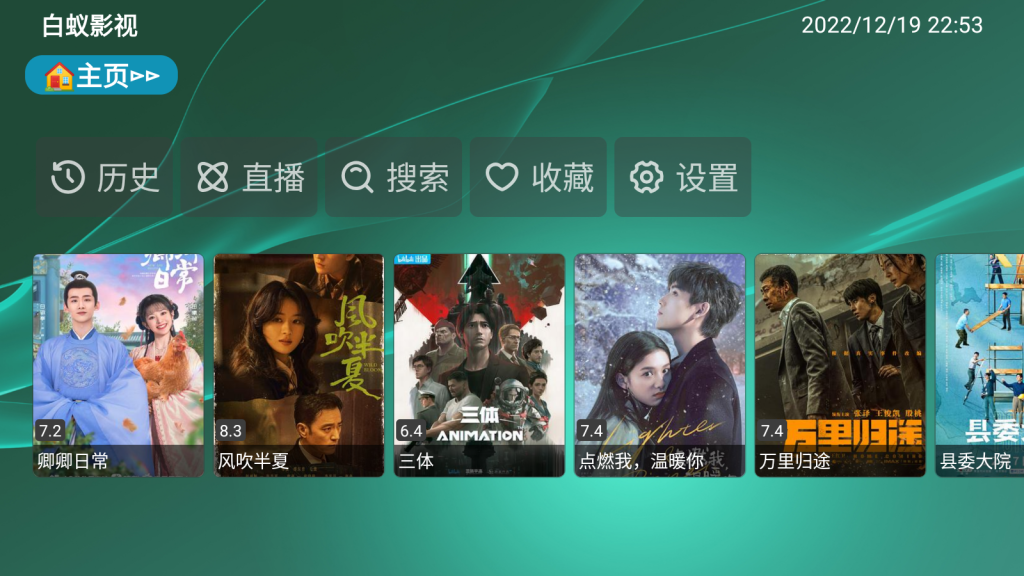Open the 三体 animation poster

[x=479, y=365]
